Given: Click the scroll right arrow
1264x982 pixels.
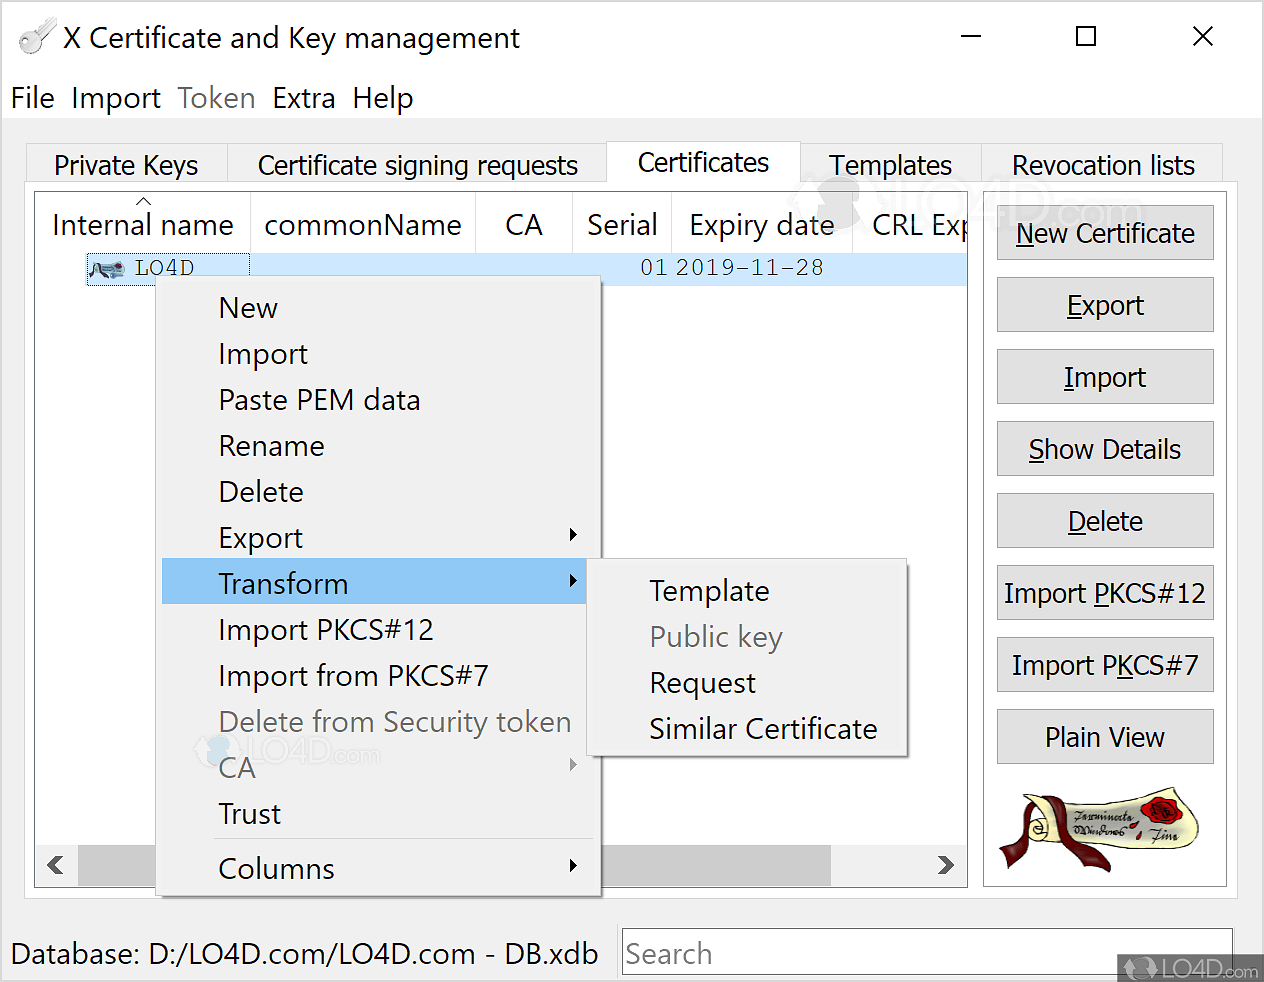Looking at the screenshot, I should coord(945,865).
